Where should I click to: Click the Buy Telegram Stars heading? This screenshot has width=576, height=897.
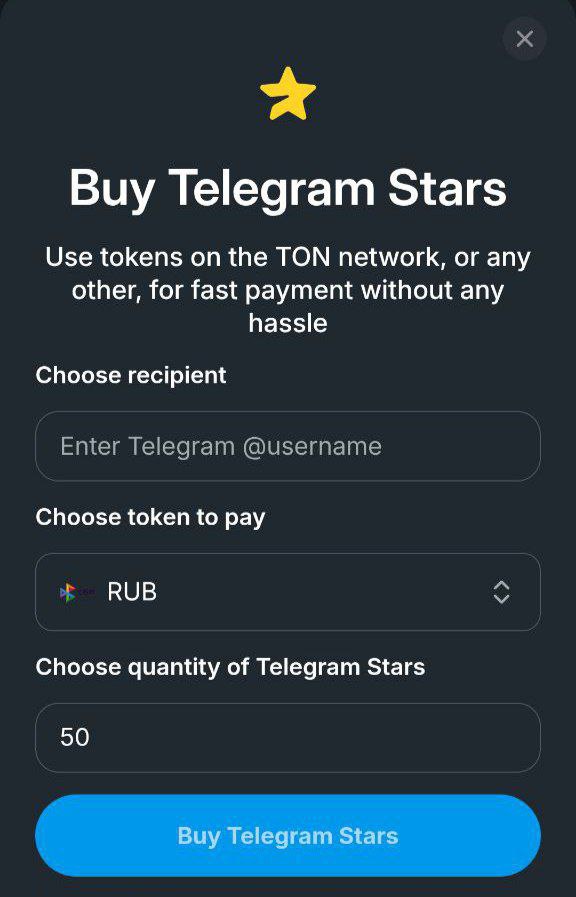288,189
